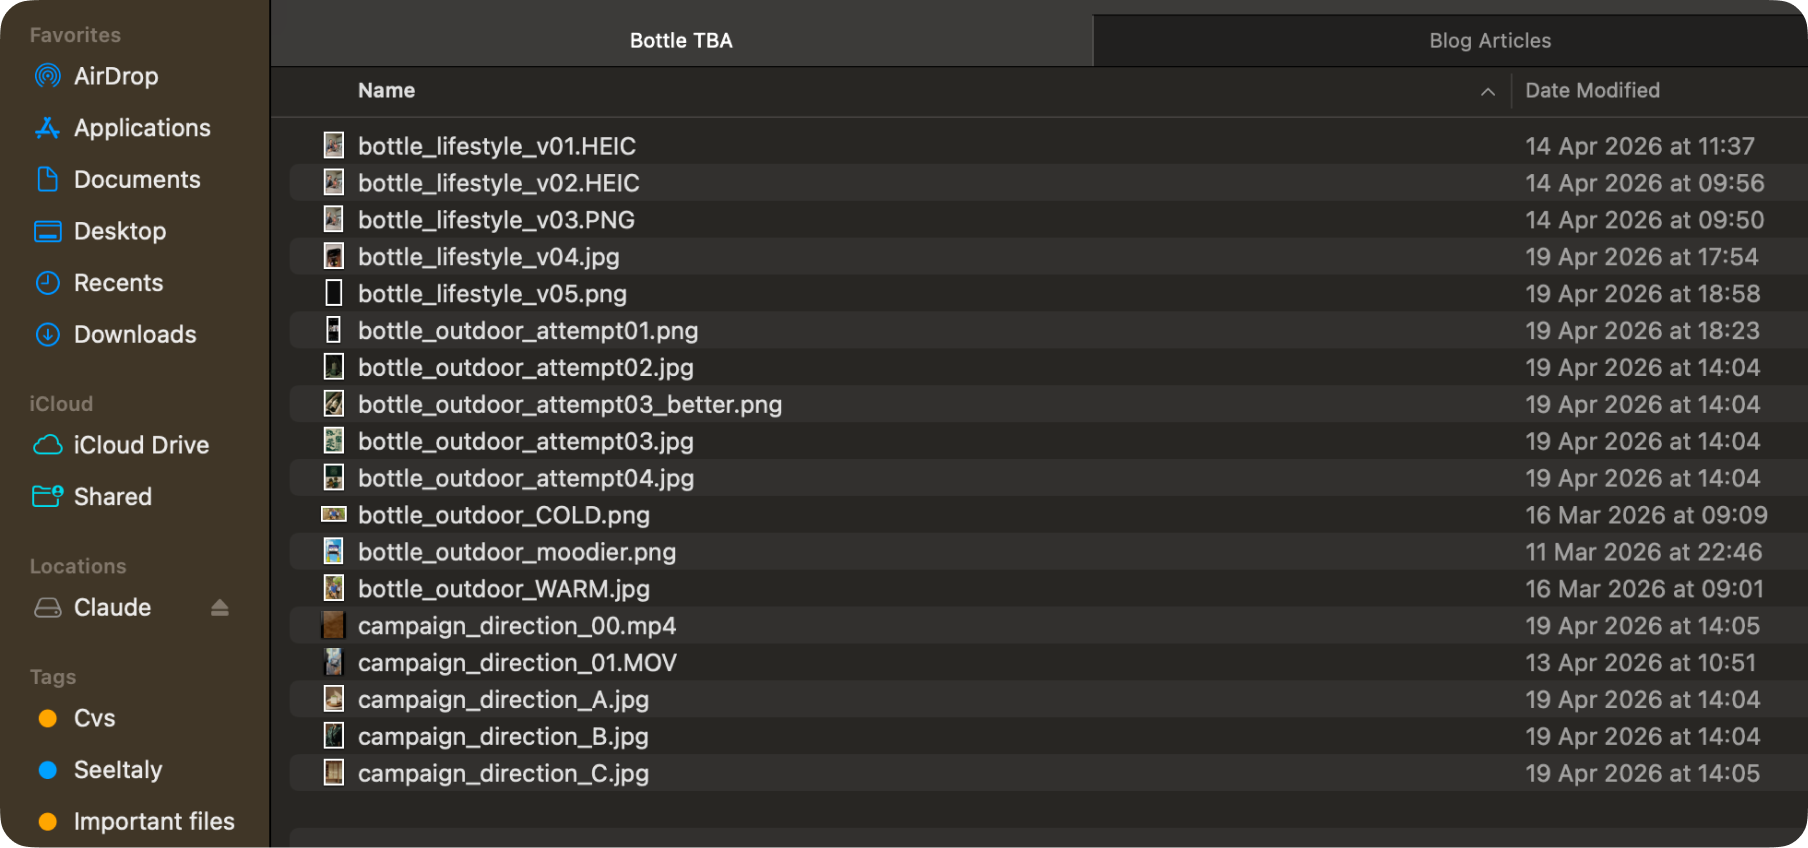Select the Documents folder icon
1808x848 pixels.
pyautogui.click(x=47, y=180)
